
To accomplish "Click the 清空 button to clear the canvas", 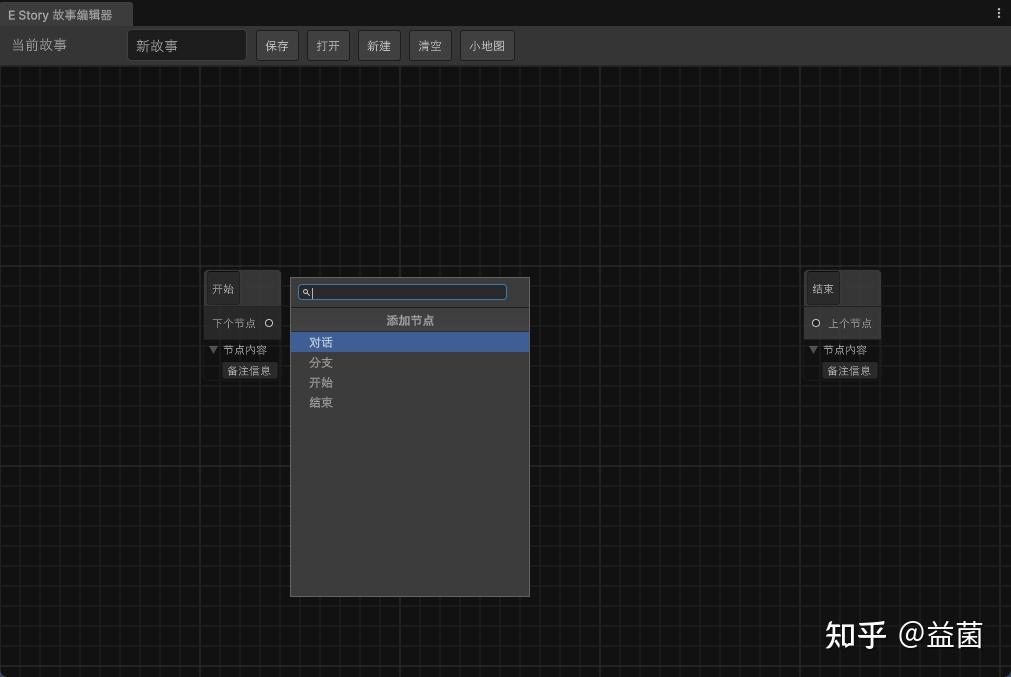I will (429, 45).
